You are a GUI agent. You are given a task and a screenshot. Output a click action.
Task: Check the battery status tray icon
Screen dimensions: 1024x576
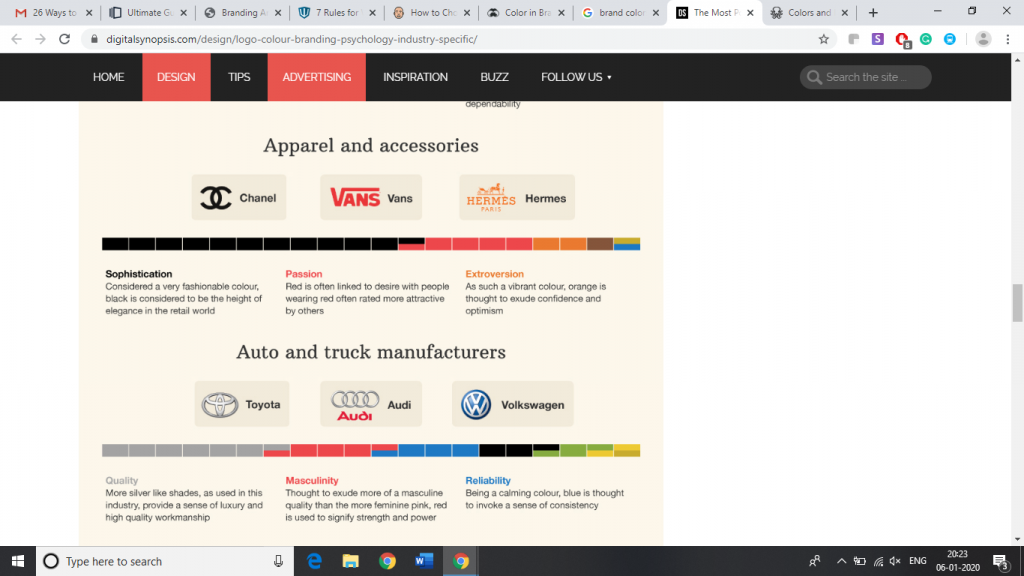[860, 561]
